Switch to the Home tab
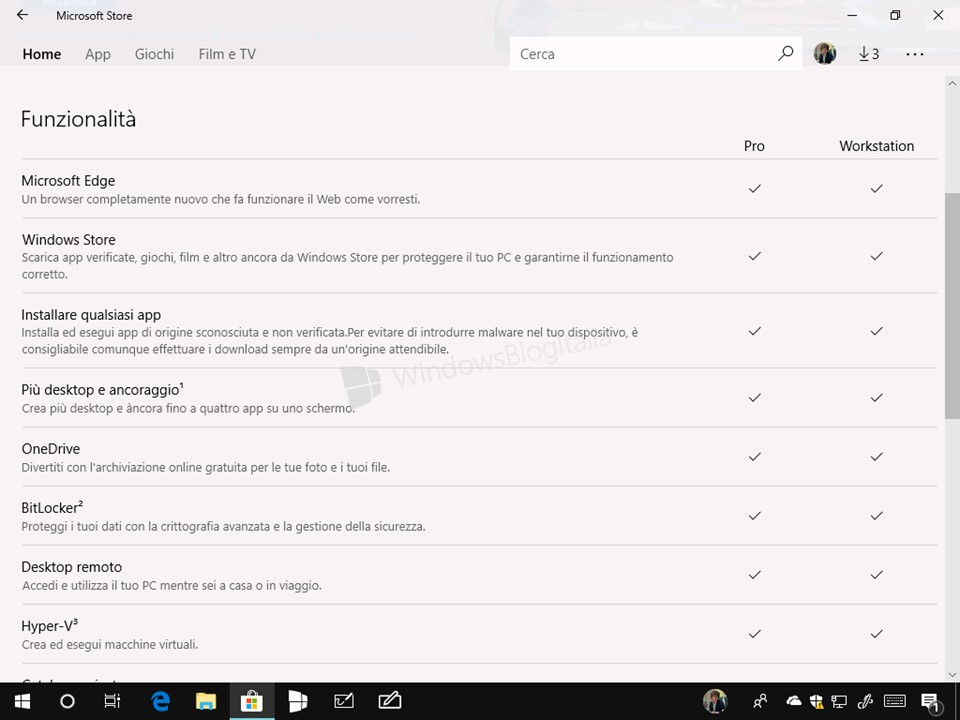 point(42,54)
